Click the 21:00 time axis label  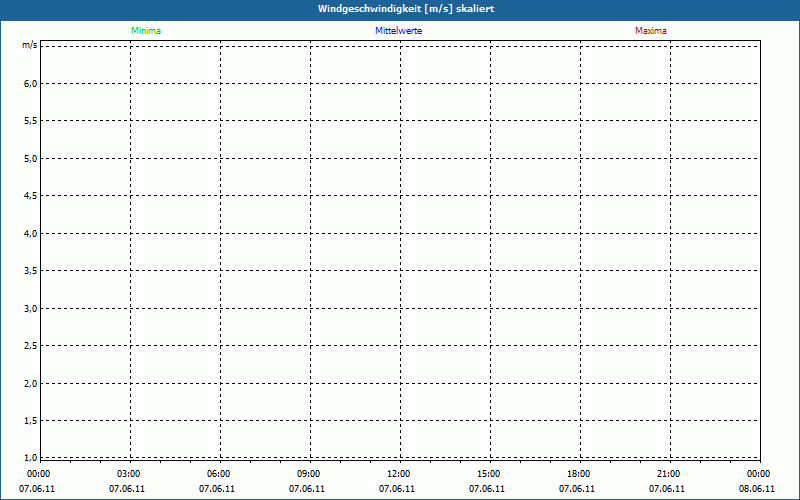pyautogui.click(x=668, y=474)
